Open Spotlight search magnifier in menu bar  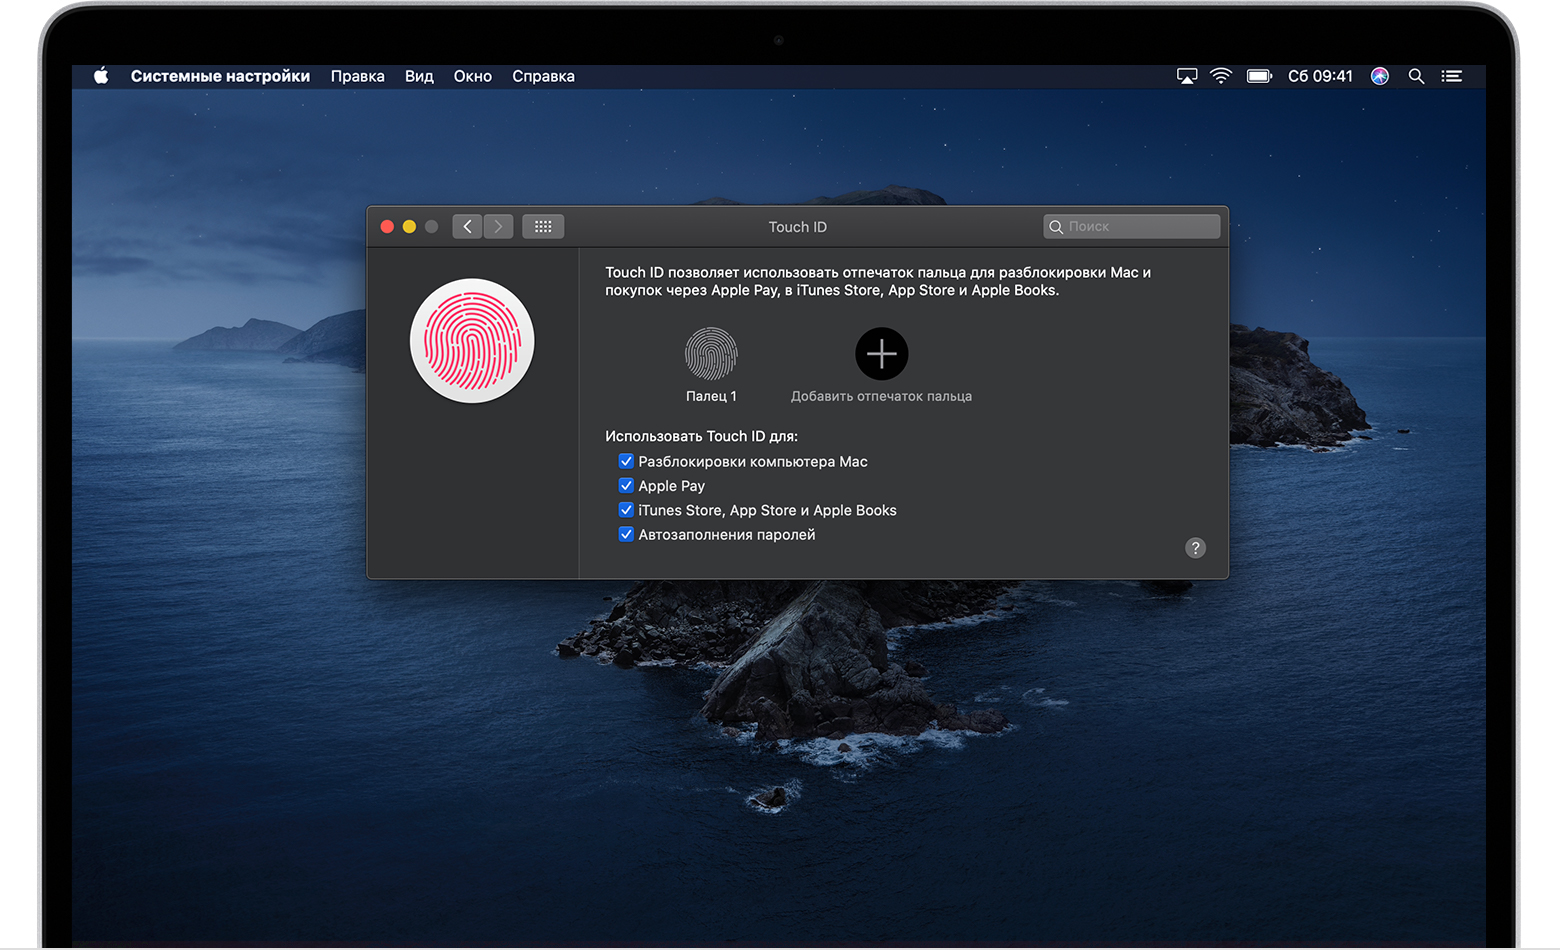tap(1416, 76)
